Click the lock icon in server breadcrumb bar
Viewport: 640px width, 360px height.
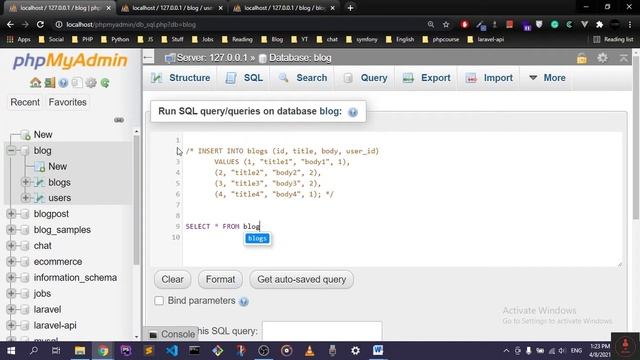pyautogui.click(x=582, y=58)
